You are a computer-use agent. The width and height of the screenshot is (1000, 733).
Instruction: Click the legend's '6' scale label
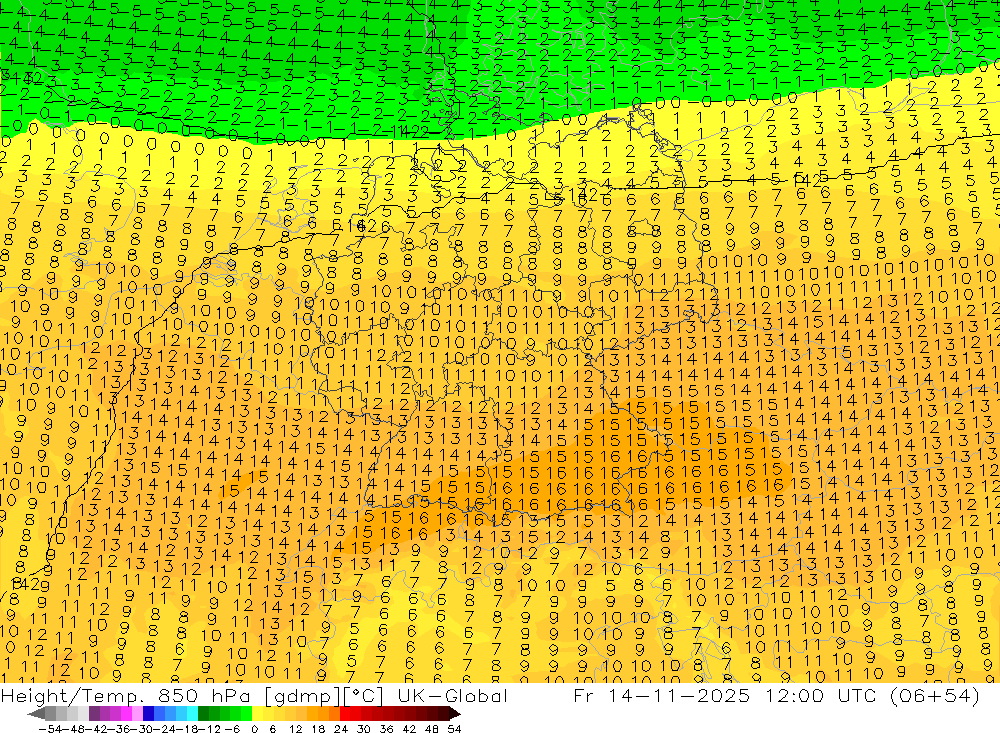pos(272,729)
